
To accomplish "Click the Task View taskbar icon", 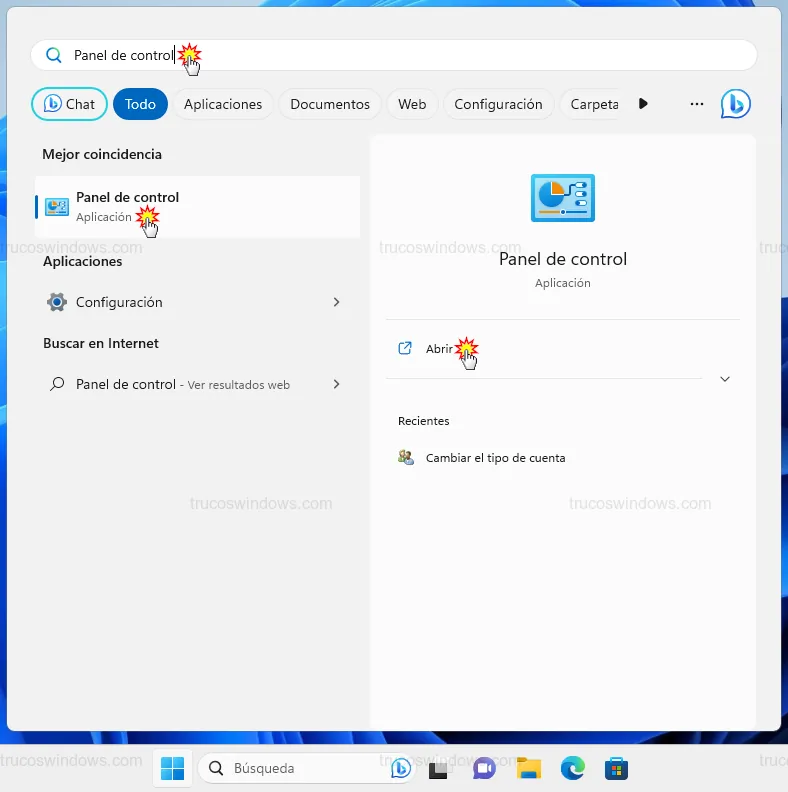I will (x=439, y=768).
